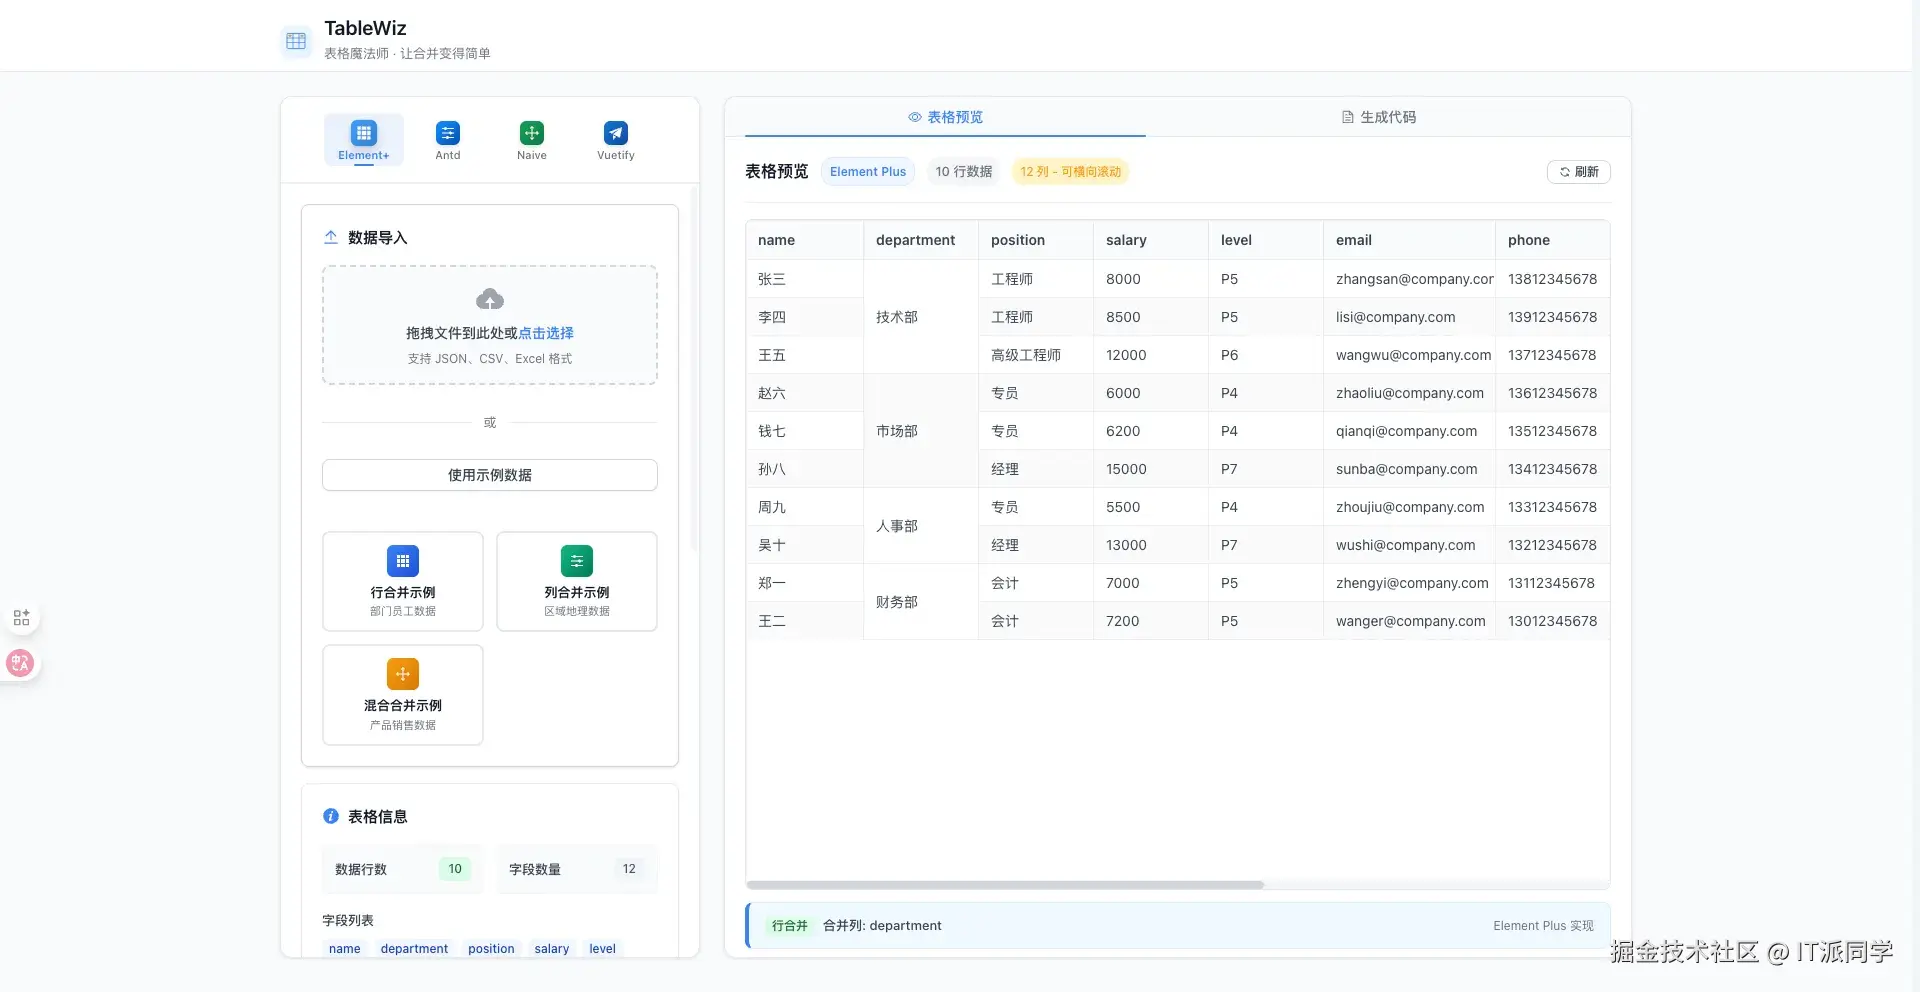
Task: Switch to the 生成代码 tab
Action: [1378, 117]
